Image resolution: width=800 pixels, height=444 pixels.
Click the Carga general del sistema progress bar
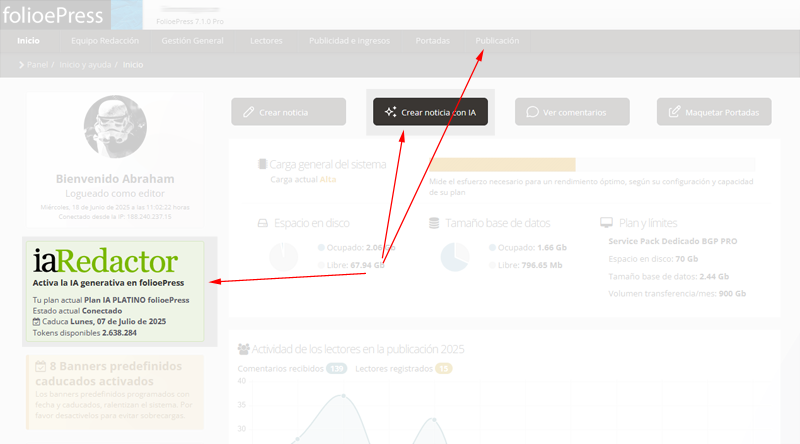pos(592,164)
